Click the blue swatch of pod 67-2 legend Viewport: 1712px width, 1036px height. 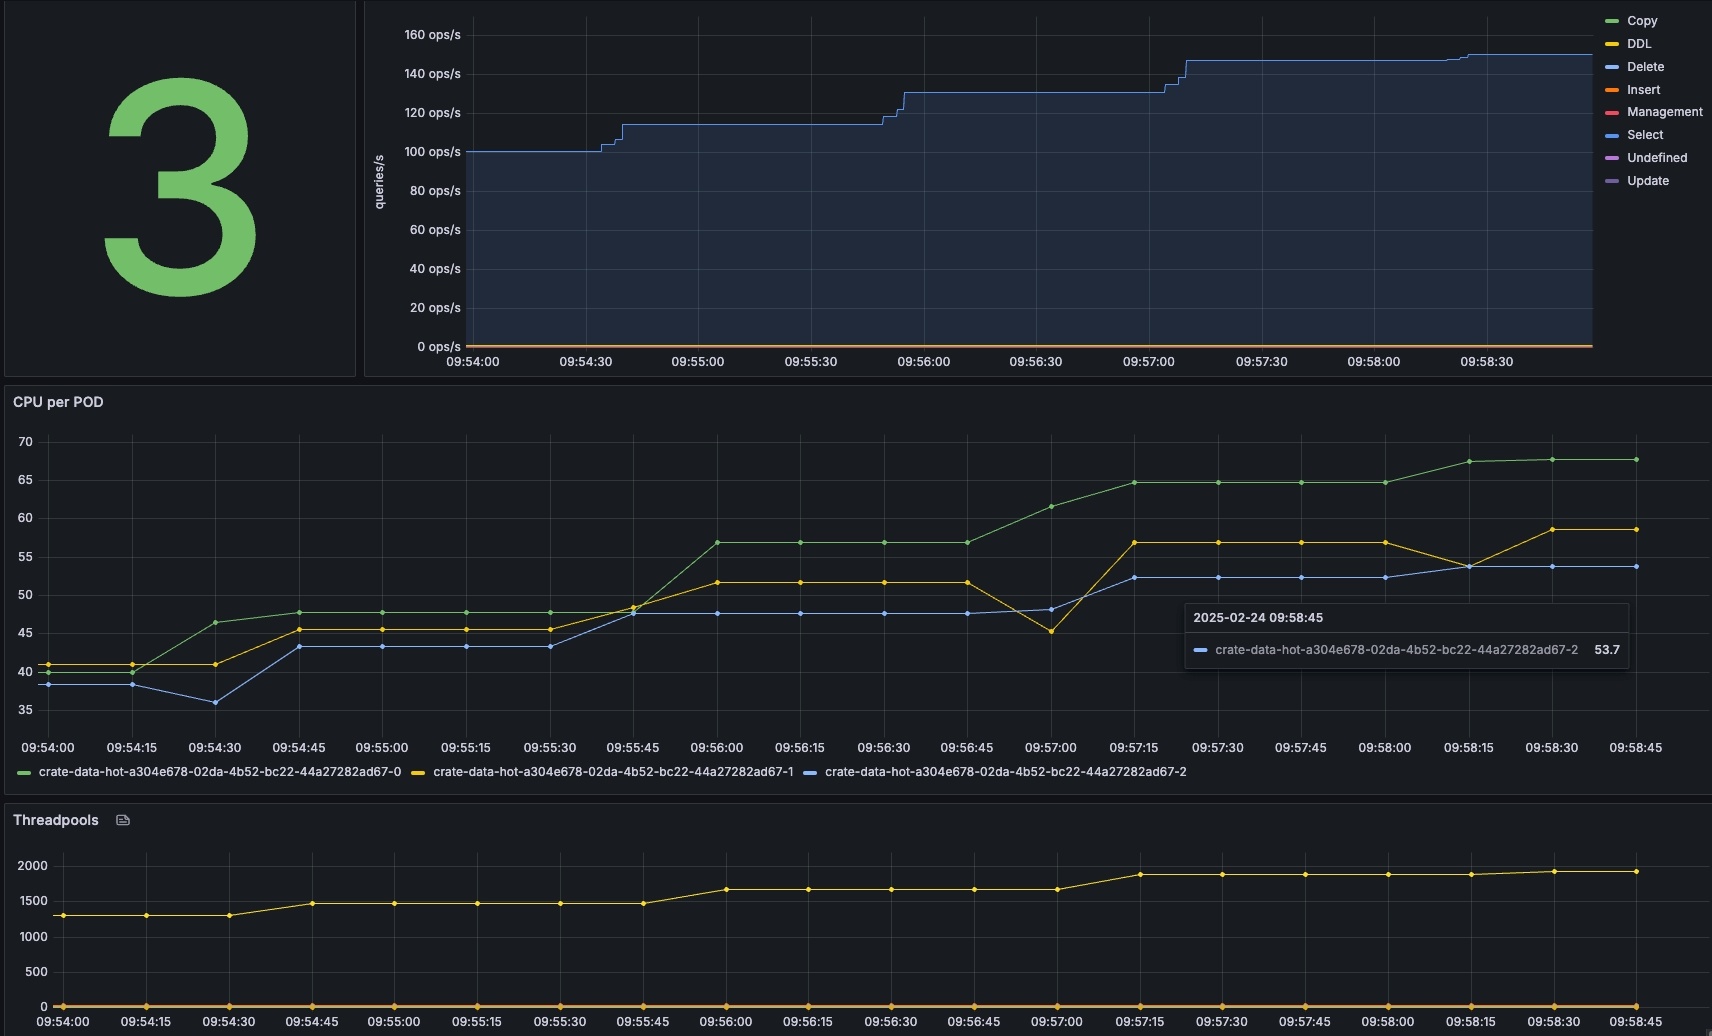[x=810, y=773]
